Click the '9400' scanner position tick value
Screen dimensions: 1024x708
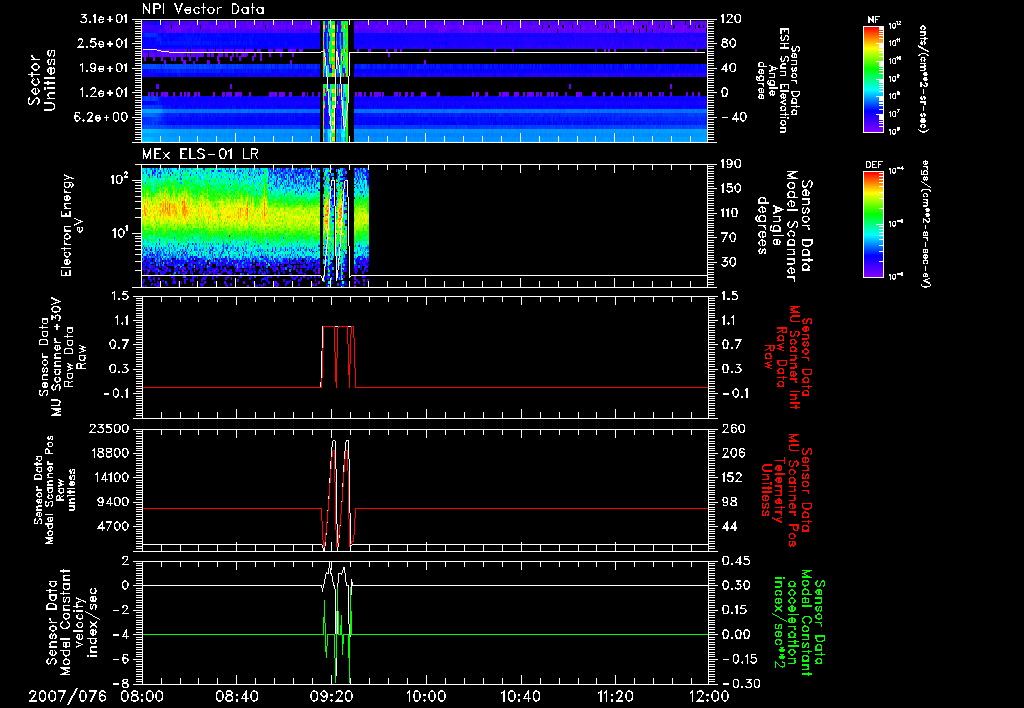114,502
